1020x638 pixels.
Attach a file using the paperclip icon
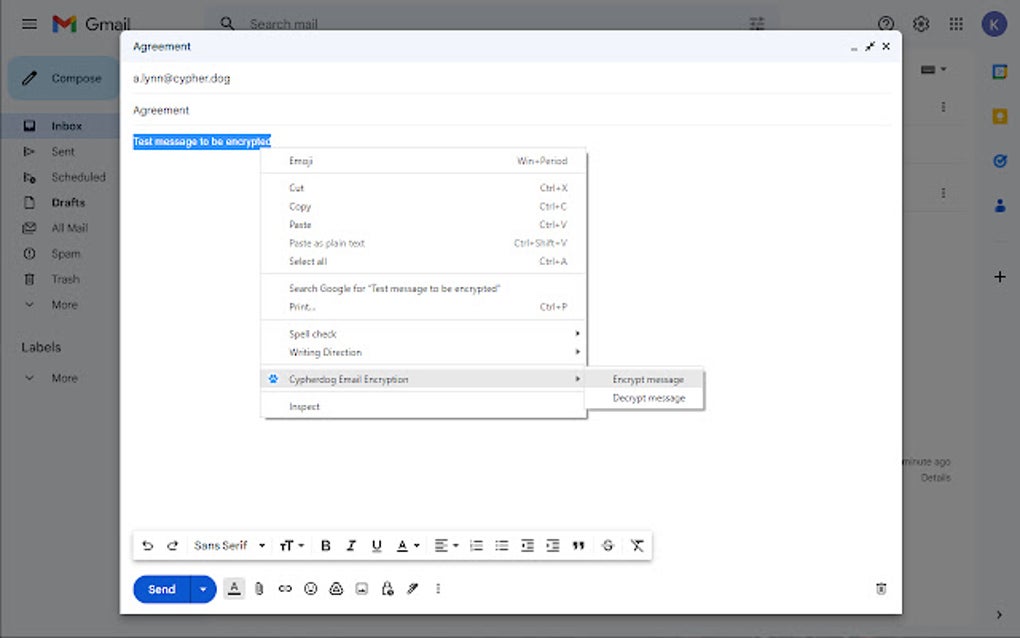[259, 588]
